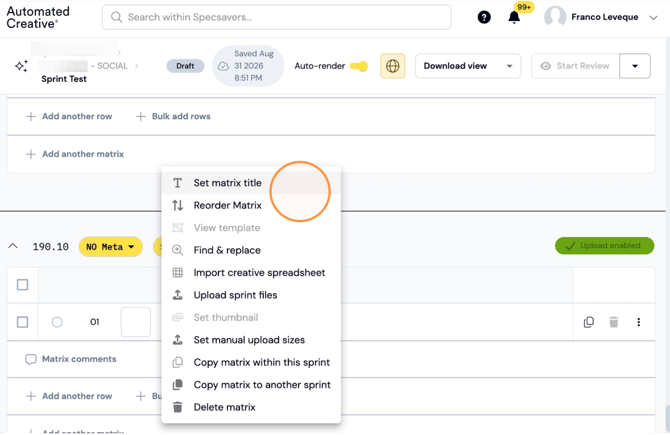Select Import creative spreadsheet option
Image resolution: width=670 pixels, height=435 pixels.
coord(251,273)
